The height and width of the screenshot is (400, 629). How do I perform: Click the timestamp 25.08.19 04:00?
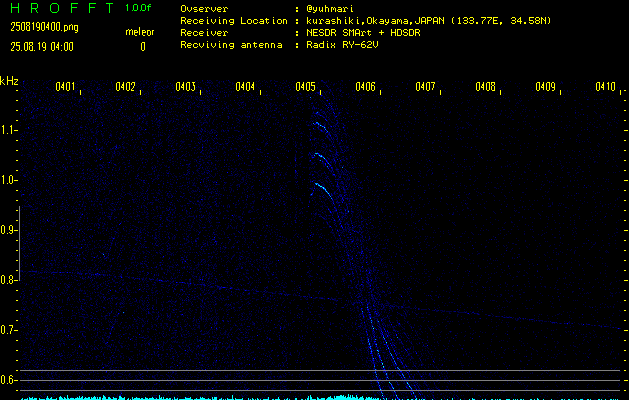point(42,47)
